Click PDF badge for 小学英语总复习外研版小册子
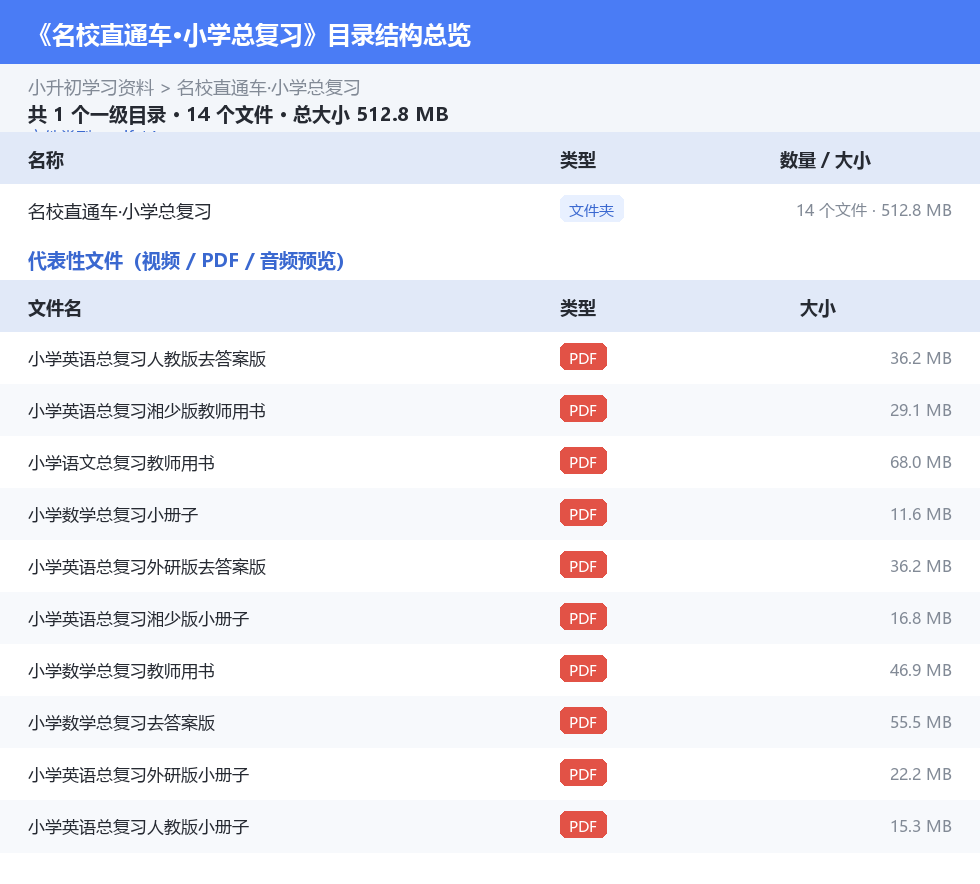 tap(583, 773)
